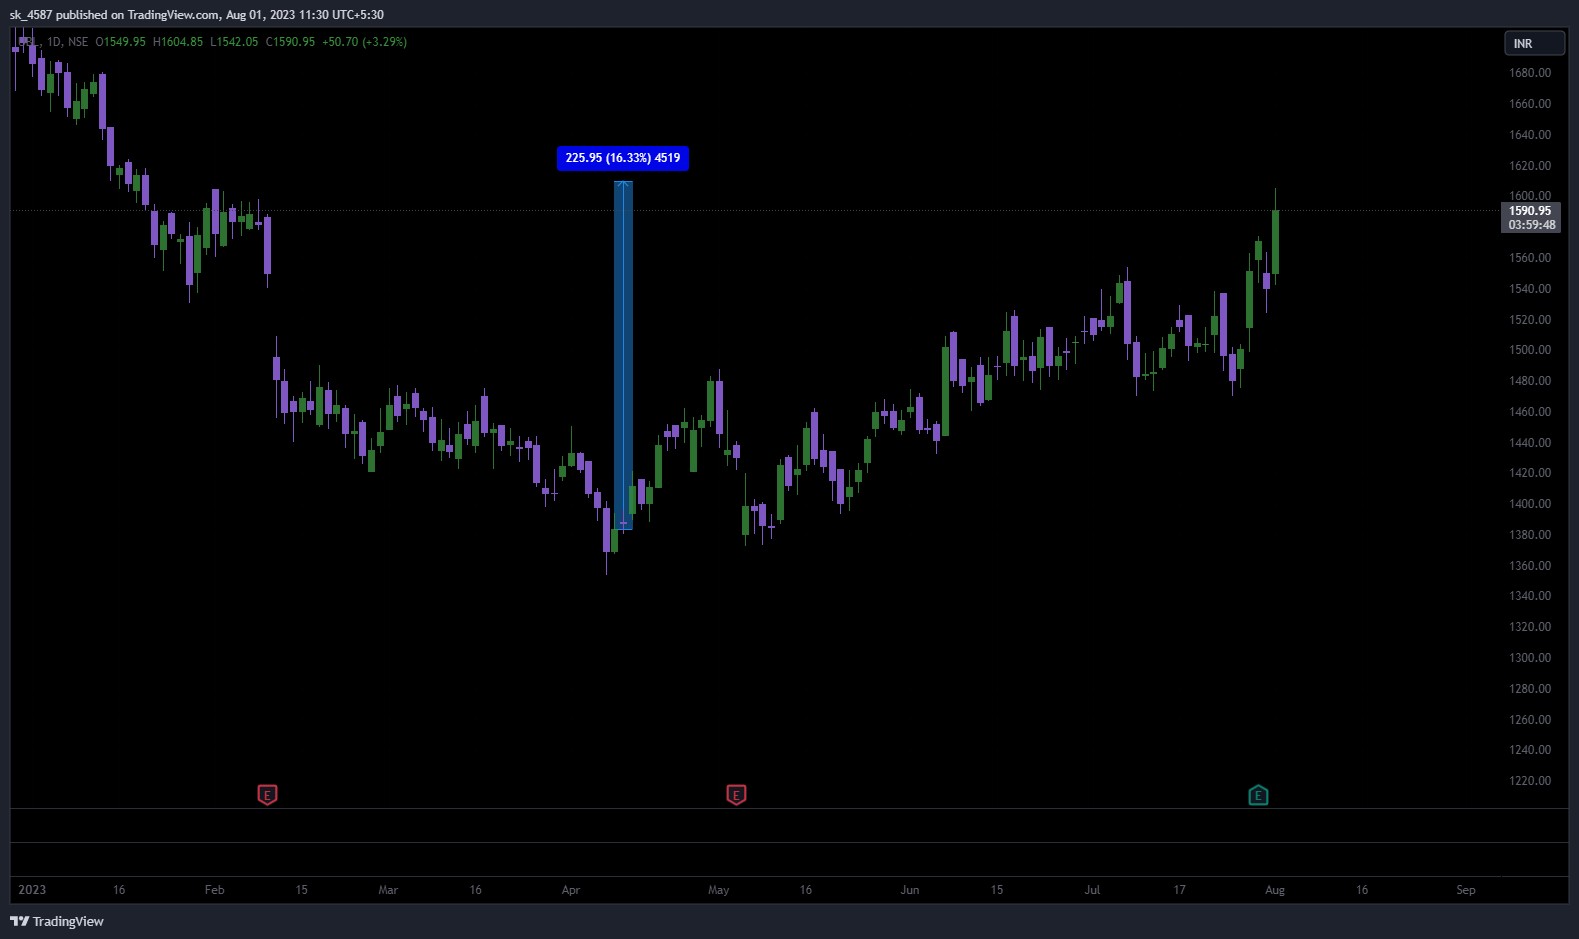The height and width of the screenshot is (939, 1579).
Task: Click the low value L1542.05
Action: 234,42
